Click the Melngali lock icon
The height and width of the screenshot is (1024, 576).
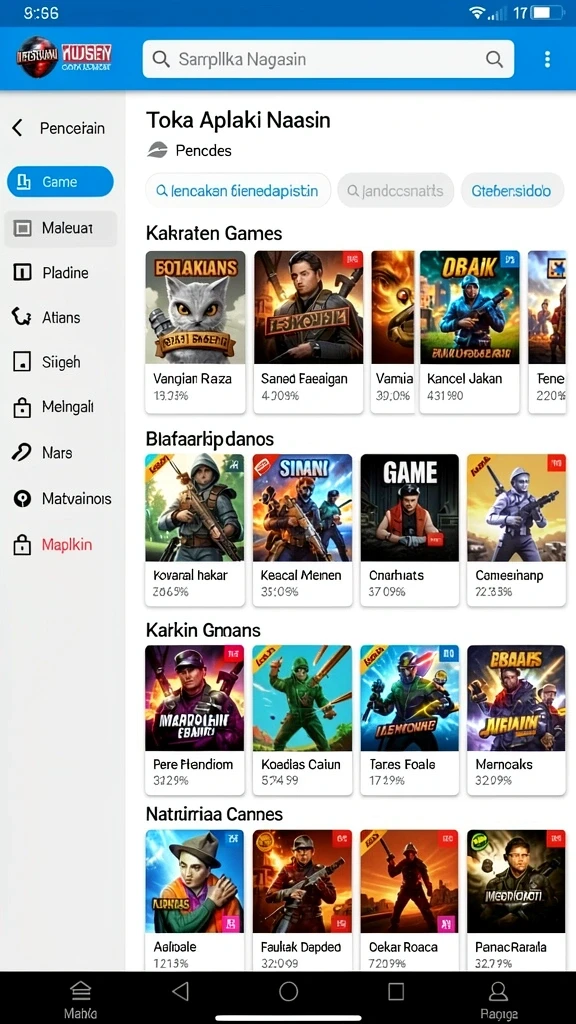[x=22, y=408]
